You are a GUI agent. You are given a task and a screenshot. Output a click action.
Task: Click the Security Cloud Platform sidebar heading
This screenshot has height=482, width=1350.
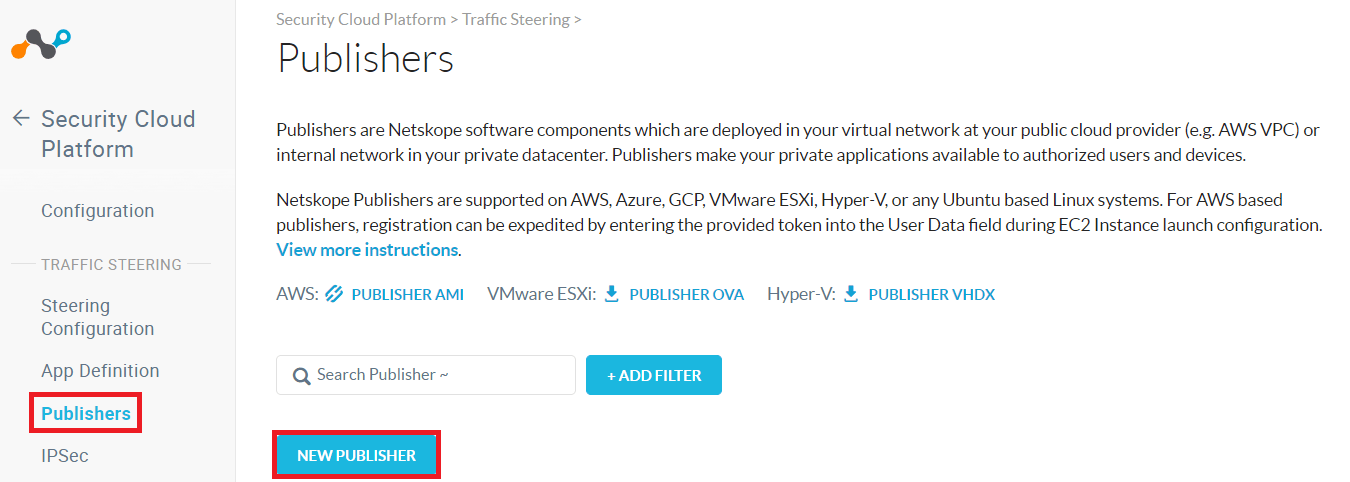[x=118, y=134]
